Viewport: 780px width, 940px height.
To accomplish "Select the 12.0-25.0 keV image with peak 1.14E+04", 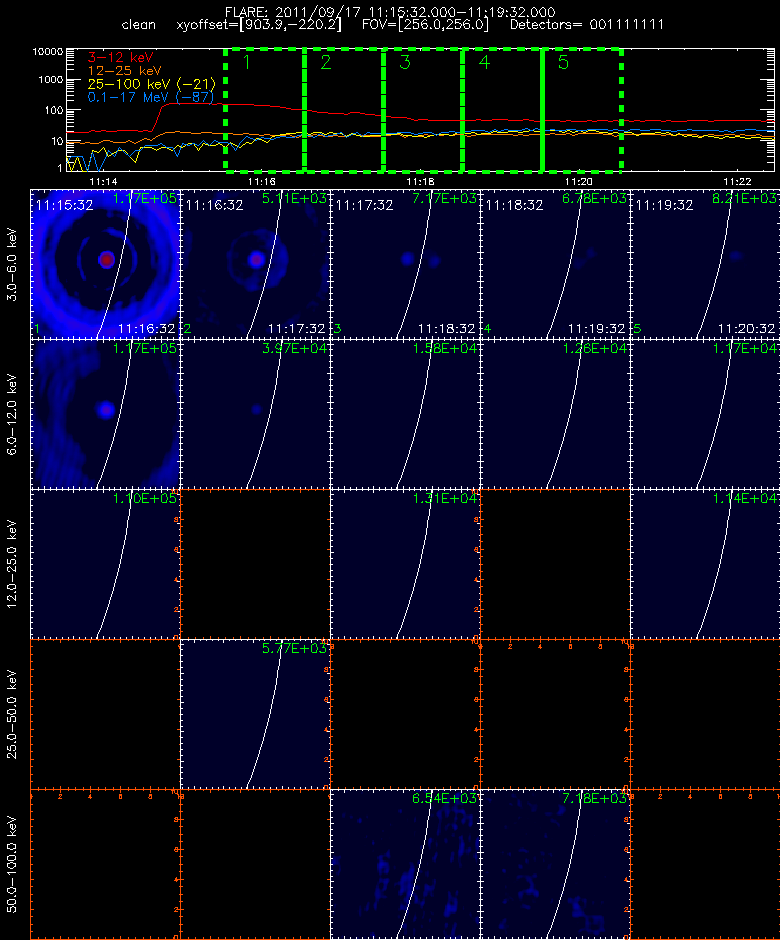I will [705, 564].
